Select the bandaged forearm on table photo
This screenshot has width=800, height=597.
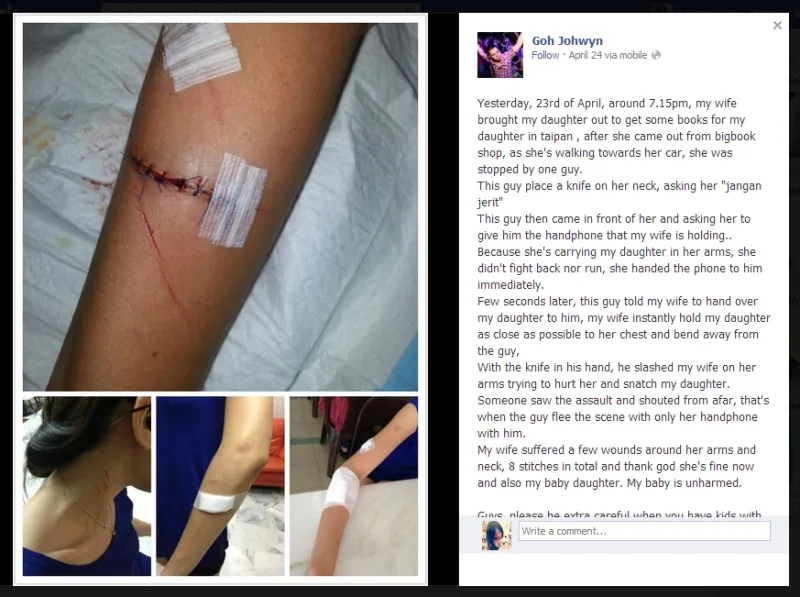pyautogui.click(x=354, y=486)
